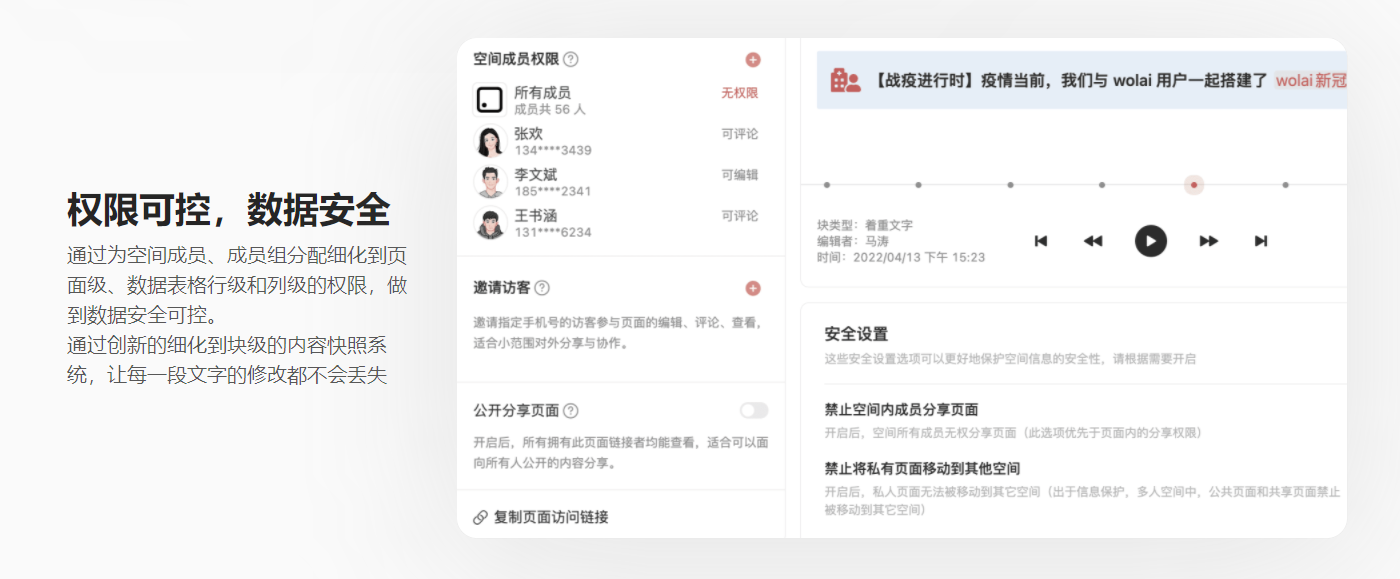This screenshot has width=1400, height=579.
Task: Open 李文斌's 可编辑 permission menu
Action: (x=739, y=175)
